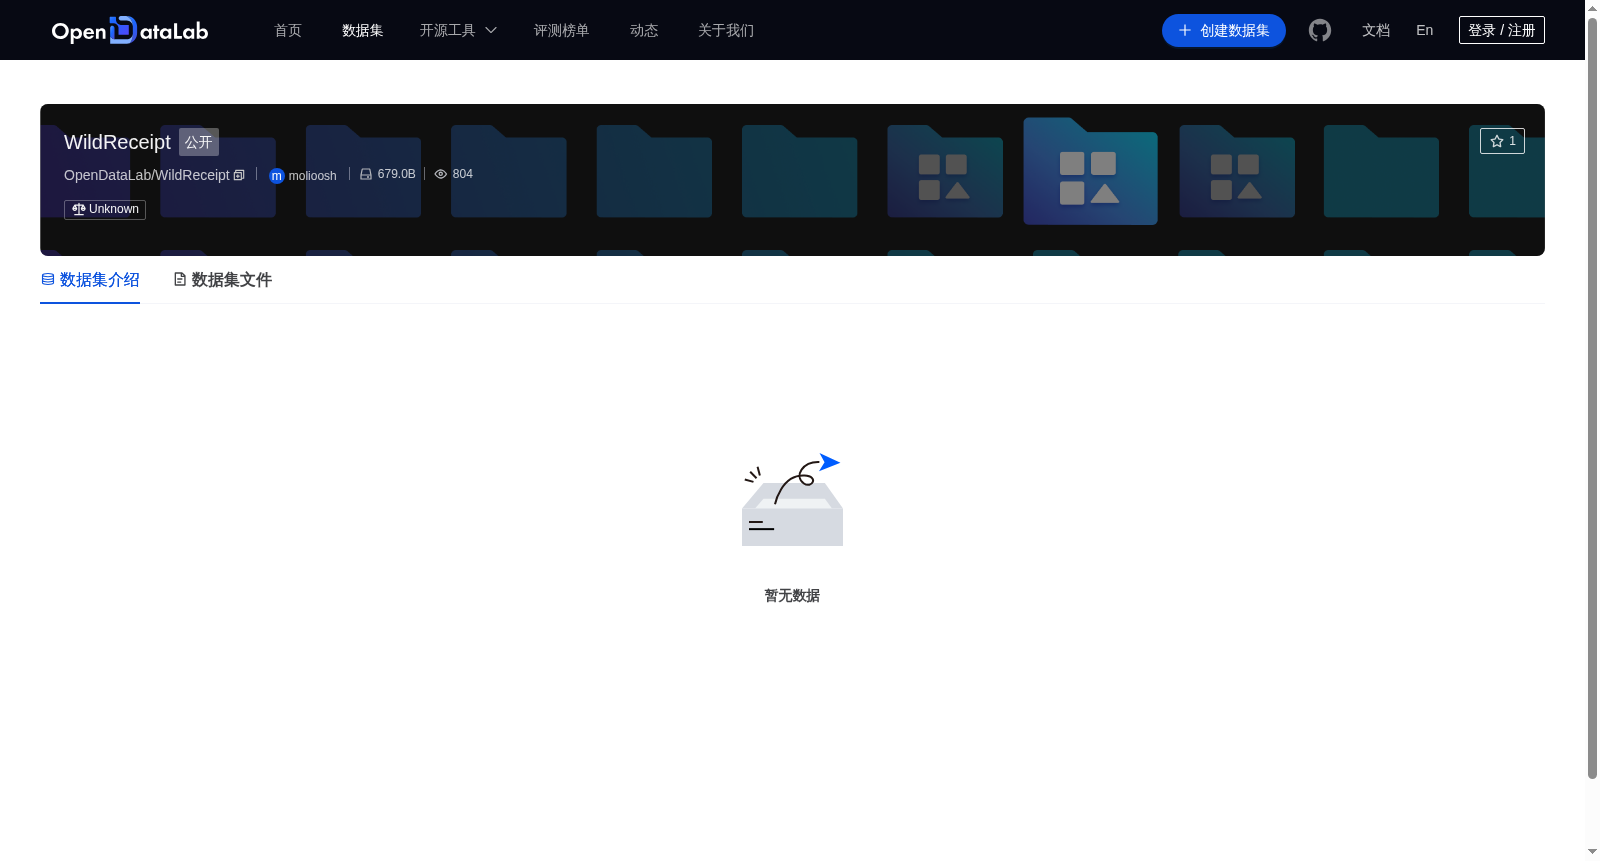
Task: Click the 公开 visibility badge
Action: click(x=199, y=142)
